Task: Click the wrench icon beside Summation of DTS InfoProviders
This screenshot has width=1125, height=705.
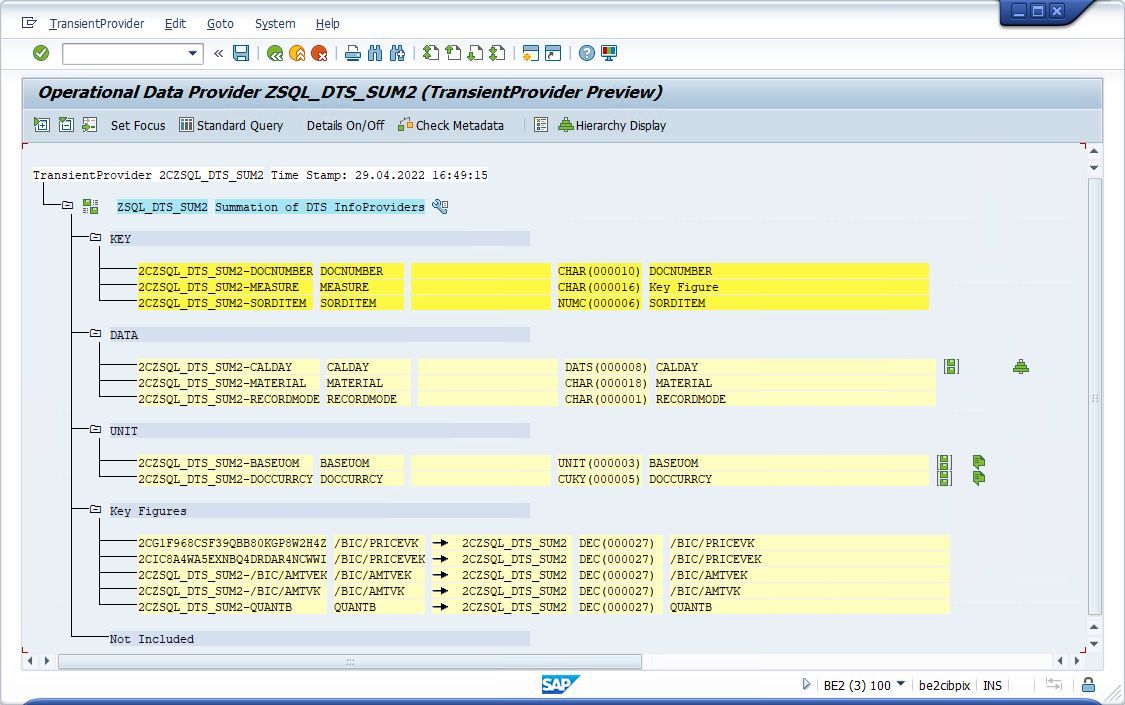Action: point(440,207)
